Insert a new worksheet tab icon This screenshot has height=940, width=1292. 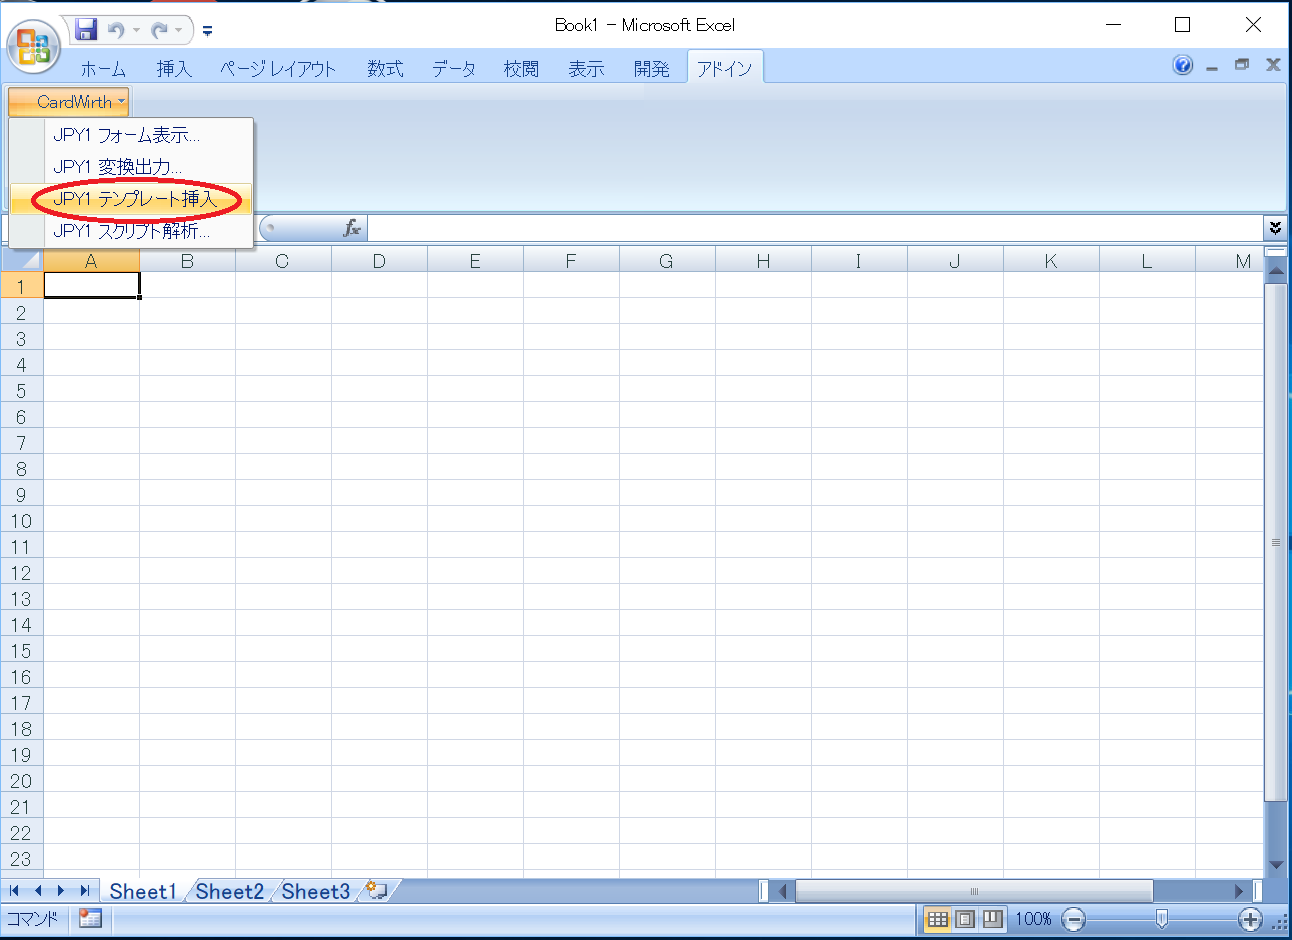[377, 890]
